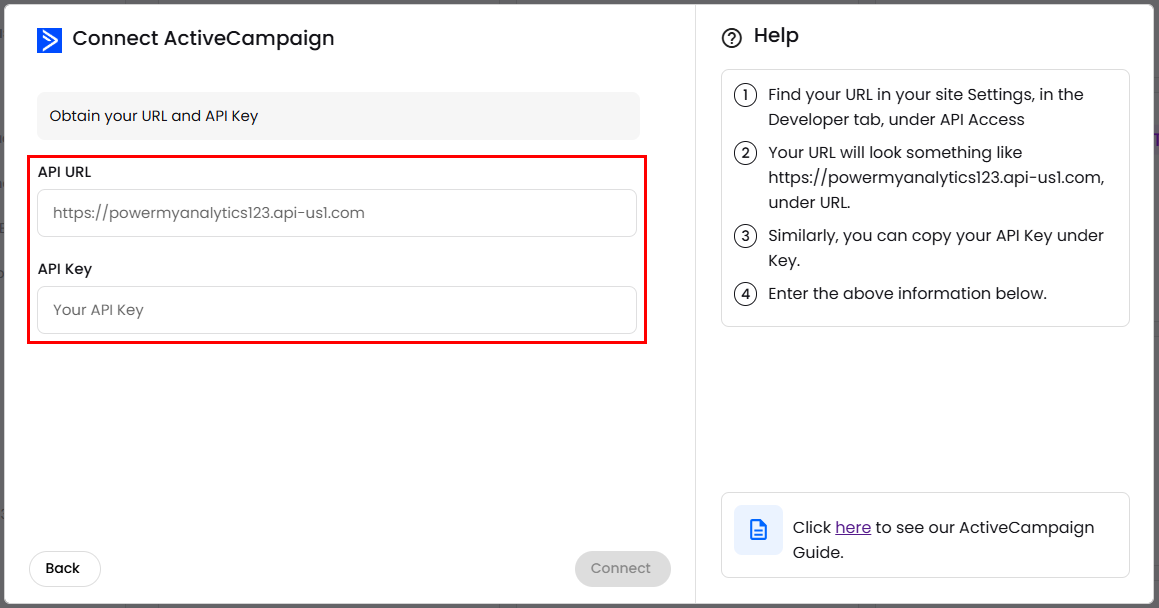1159x608 pixels.
Task: Click the step 3 circled number
Action: coord(745,237)
